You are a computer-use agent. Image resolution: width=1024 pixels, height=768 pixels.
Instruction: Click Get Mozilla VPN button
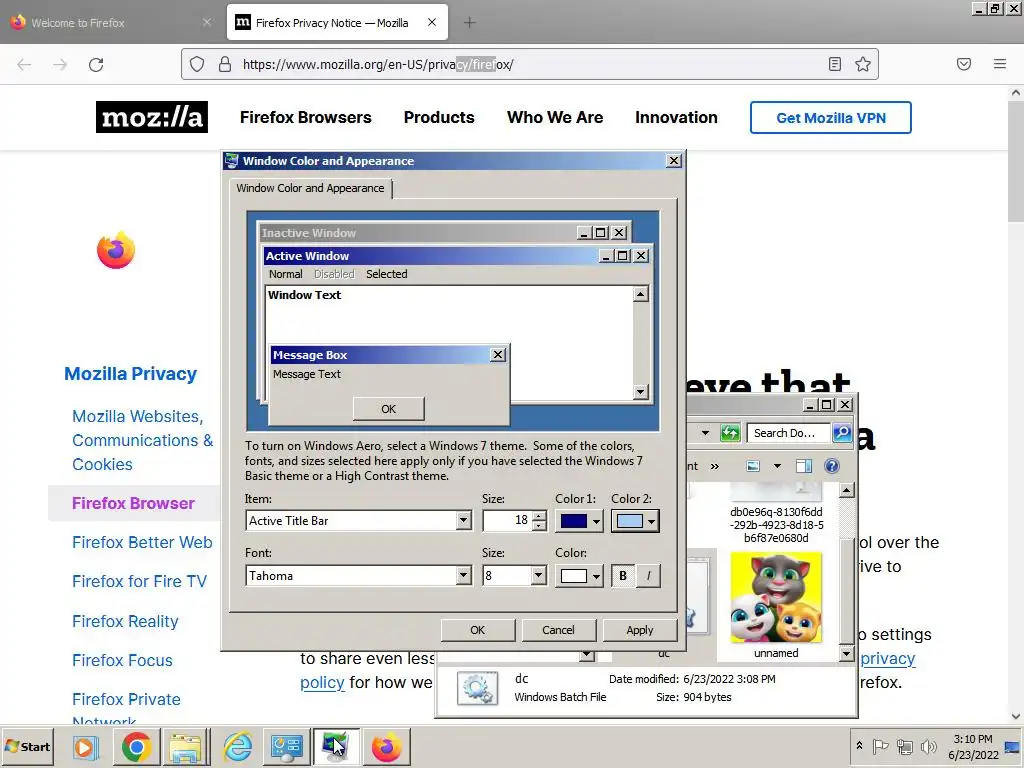coord(831,118)
